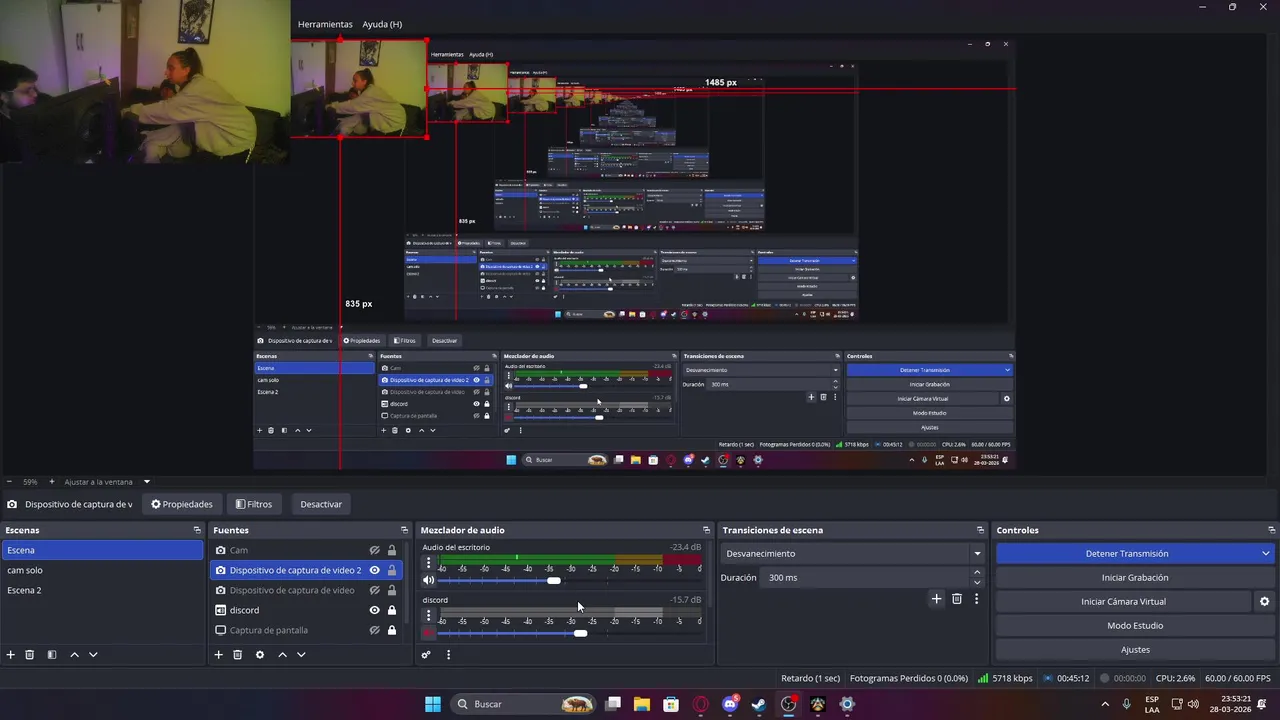1280x720 pixels.
Task: Open source properties gear in Fuentes toolbar
Action: [x=260, y=655]
